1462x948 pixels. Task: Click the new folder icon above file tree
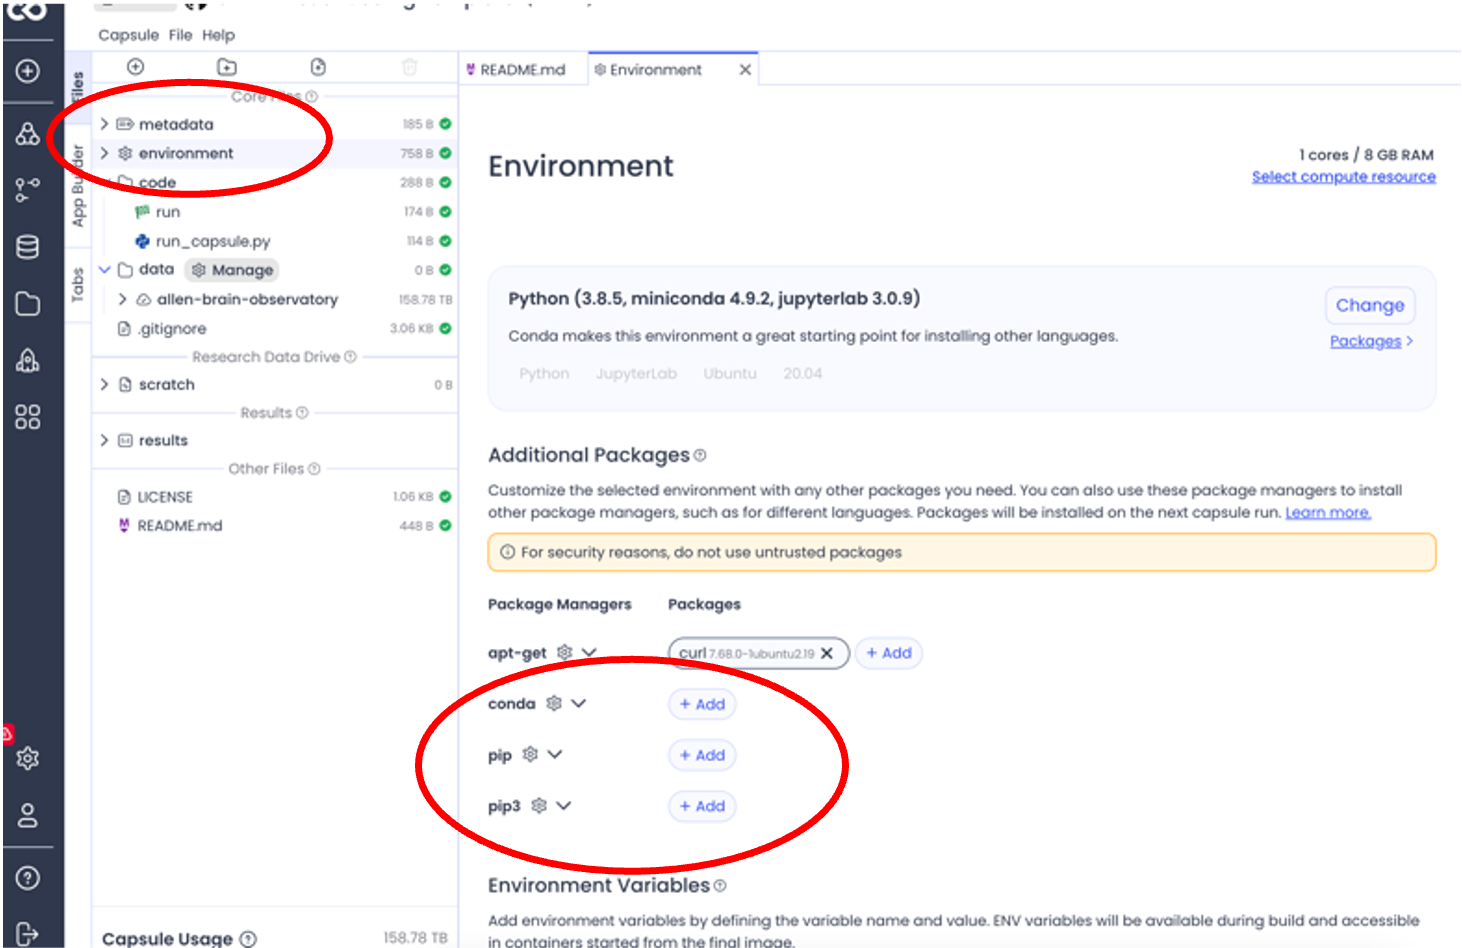(x=227, y=67)
